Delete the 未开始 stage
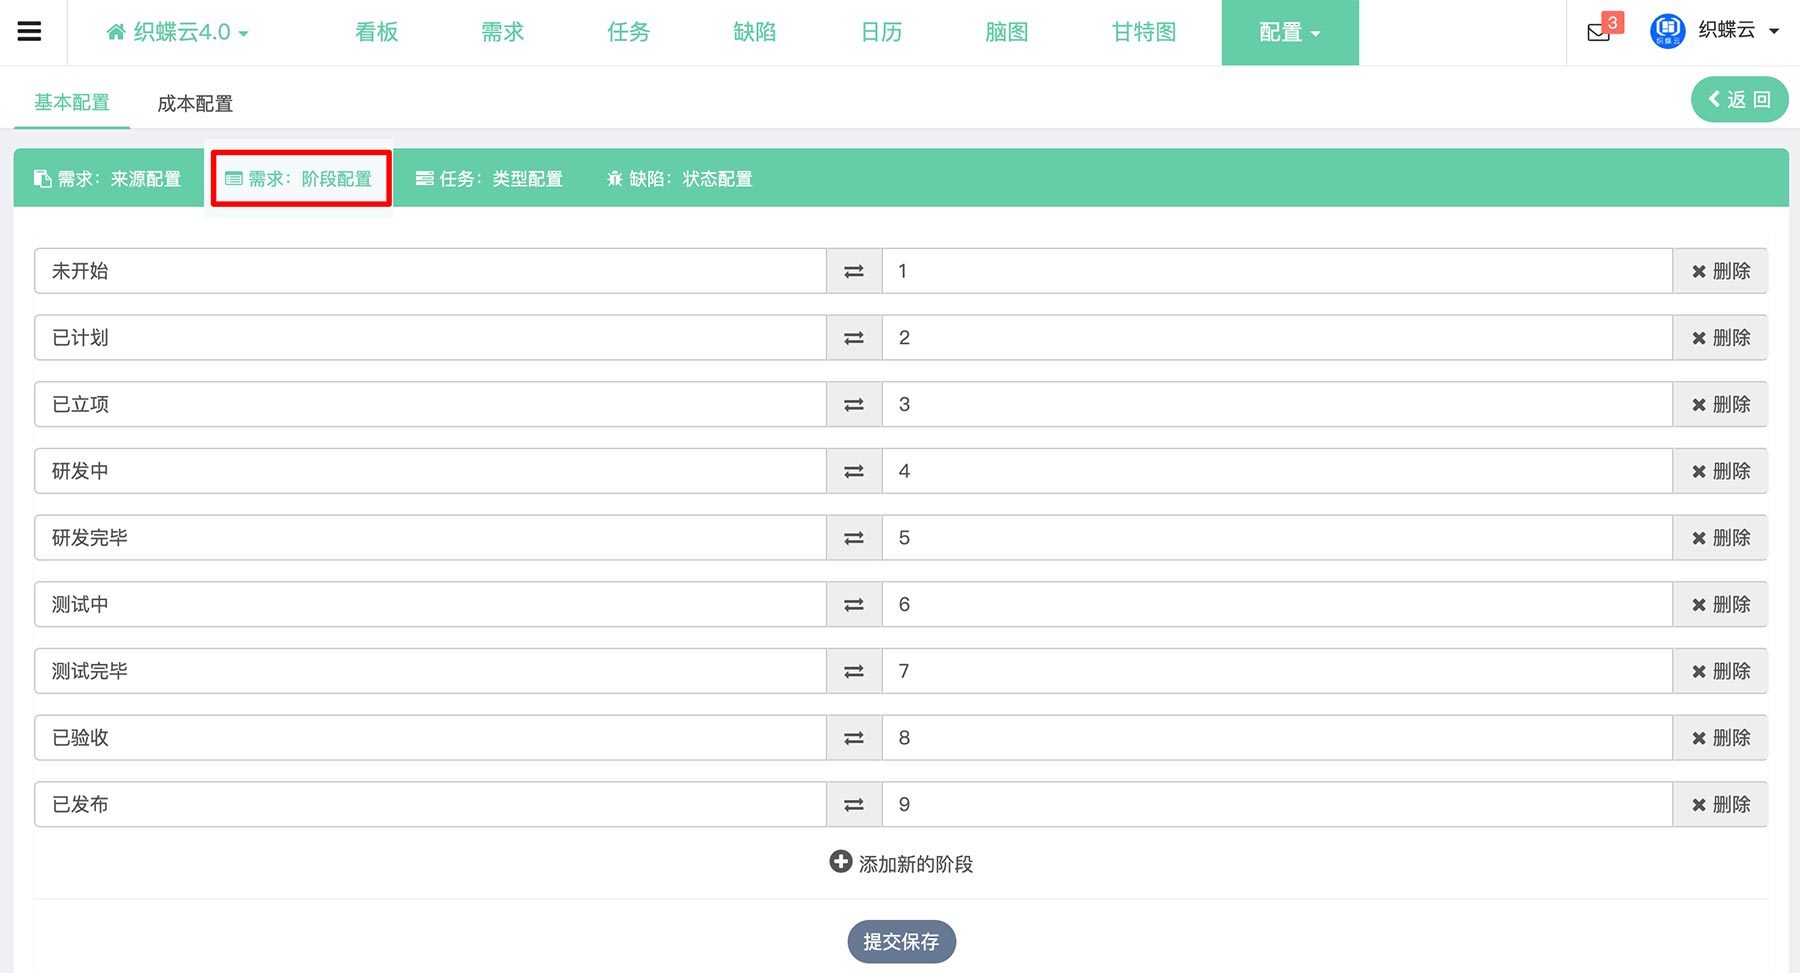Viewport: 1800px width, 973px height. pos(1720,271)
